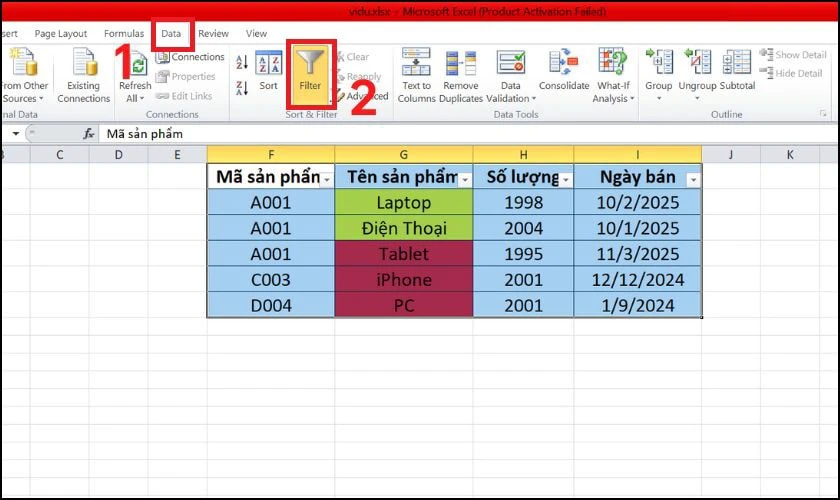
Task: Open the Outline dialog launcher
Action: [x=823, y=114]
